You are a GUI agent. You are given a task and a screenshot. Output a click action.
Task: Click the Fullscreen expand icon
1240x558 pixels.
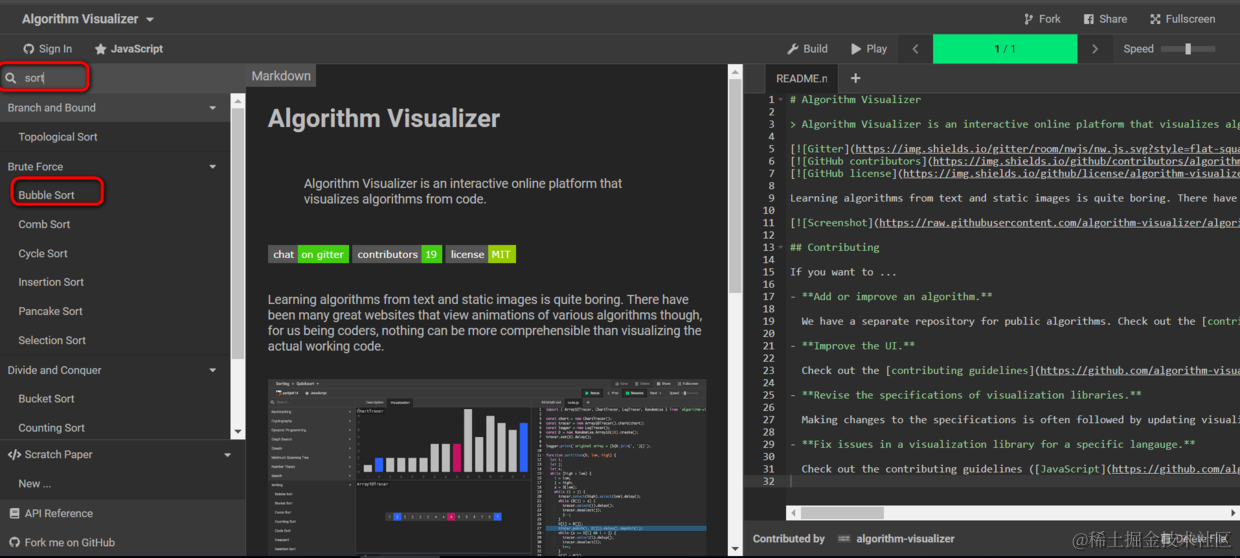[x=1156, y=19]
